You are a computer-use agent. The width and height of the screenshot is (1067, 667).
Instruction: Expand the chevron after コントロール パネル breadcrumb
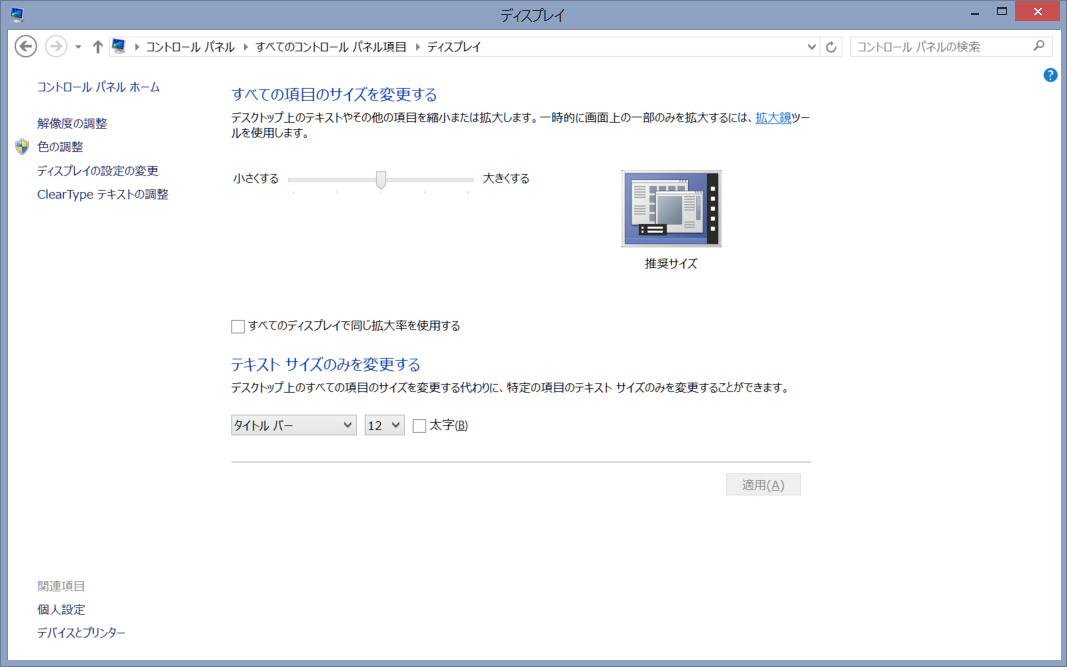tap(246, 47)
